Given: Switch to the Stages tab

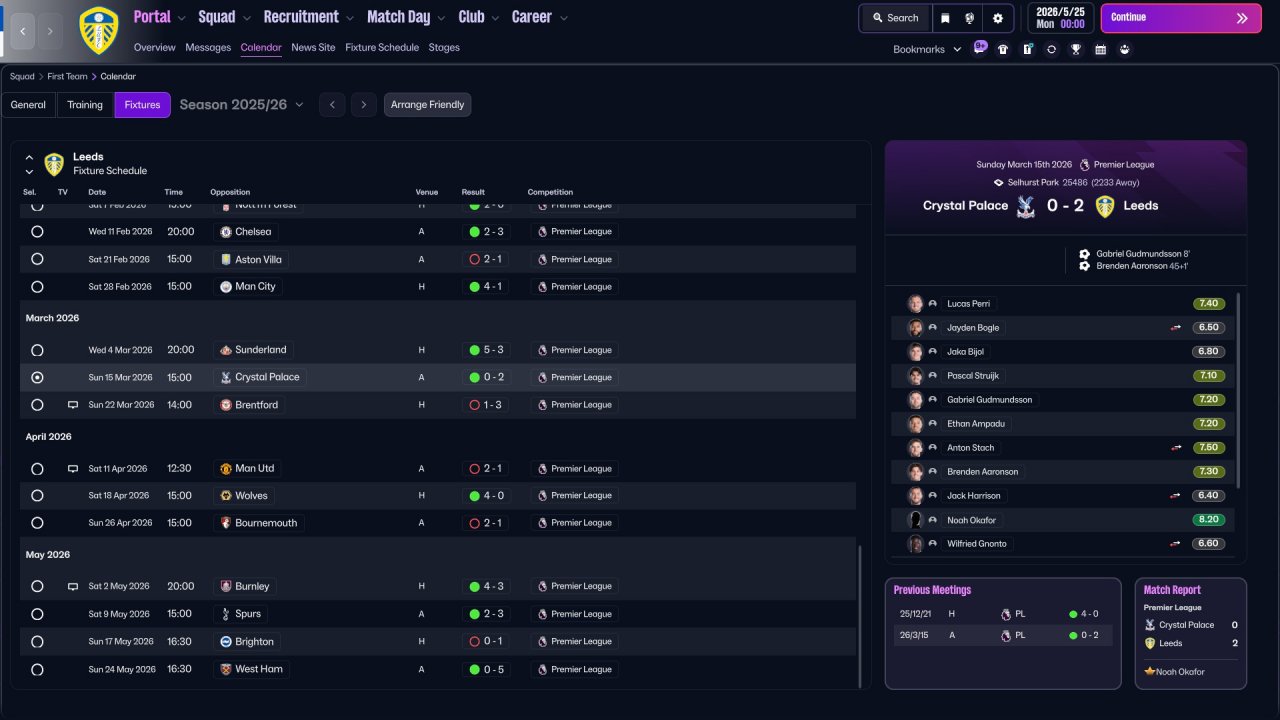Looking at the screenshot, I should (444, 47).
